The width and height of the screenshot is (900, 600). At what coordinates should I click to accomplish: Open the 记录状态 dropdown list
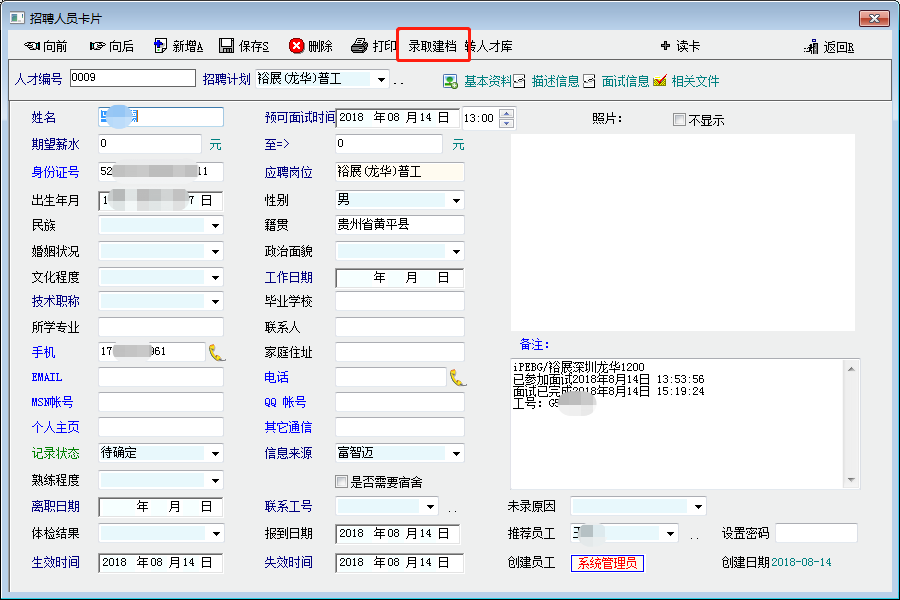coord(216,454)
